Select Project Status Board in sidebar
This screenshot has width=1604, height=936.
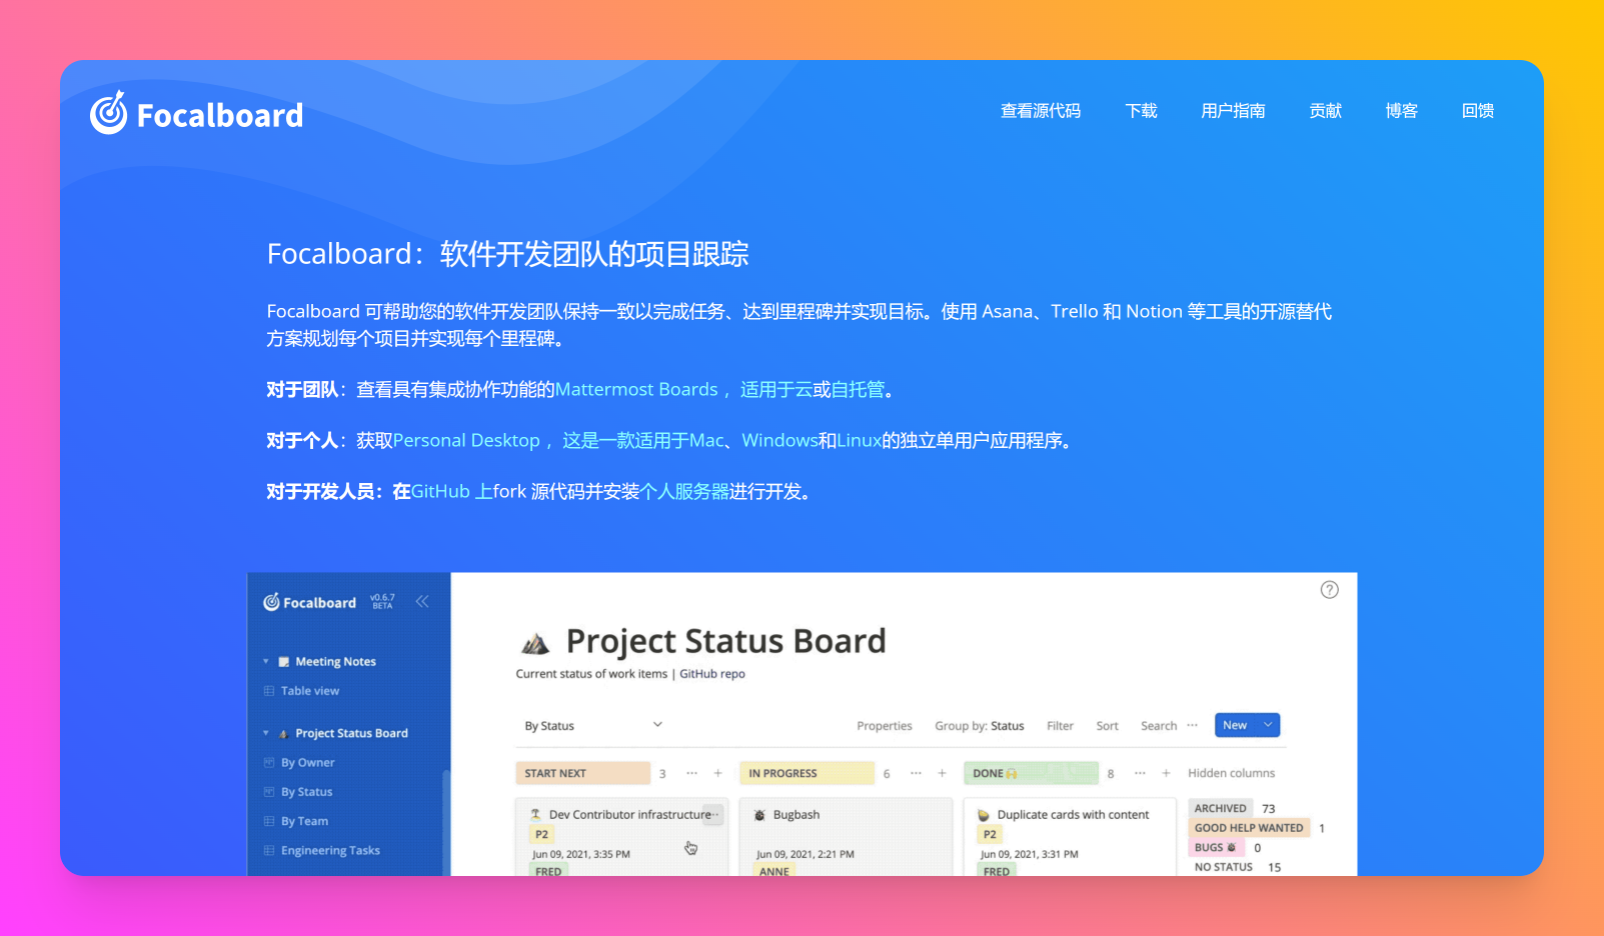pos(351,733)
